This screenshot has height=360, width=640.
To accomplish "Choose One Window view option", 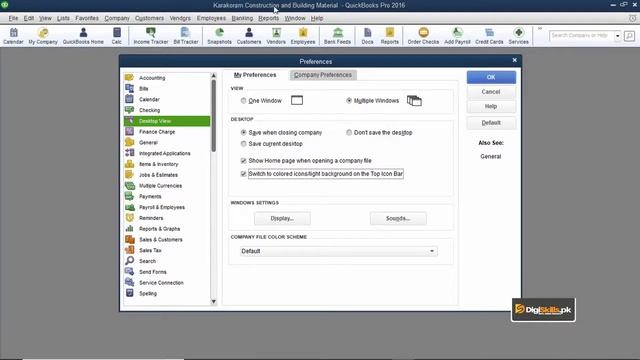I will (x=244, y=100).
